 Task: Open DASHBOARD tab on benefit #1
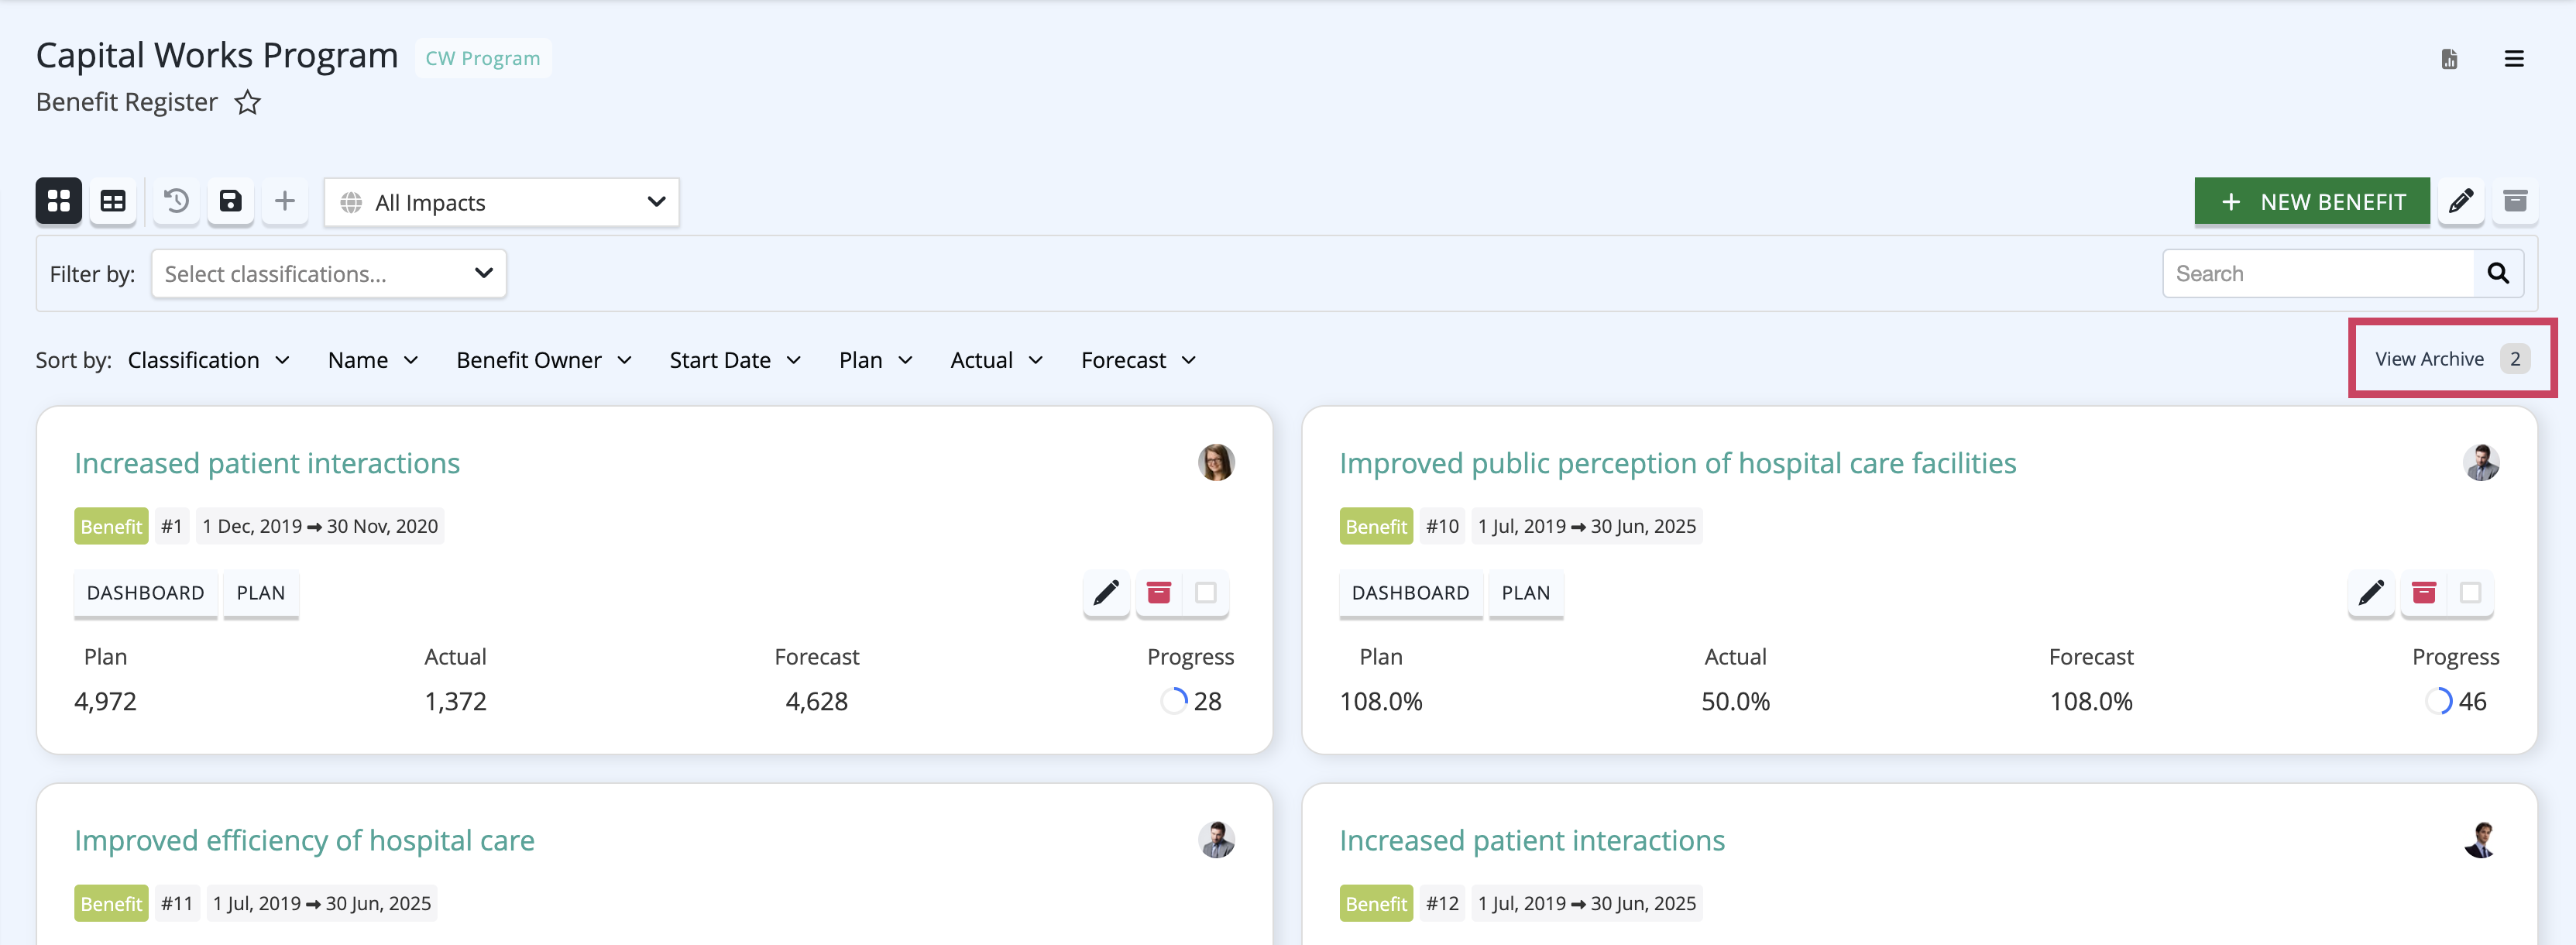pos(146,593)
